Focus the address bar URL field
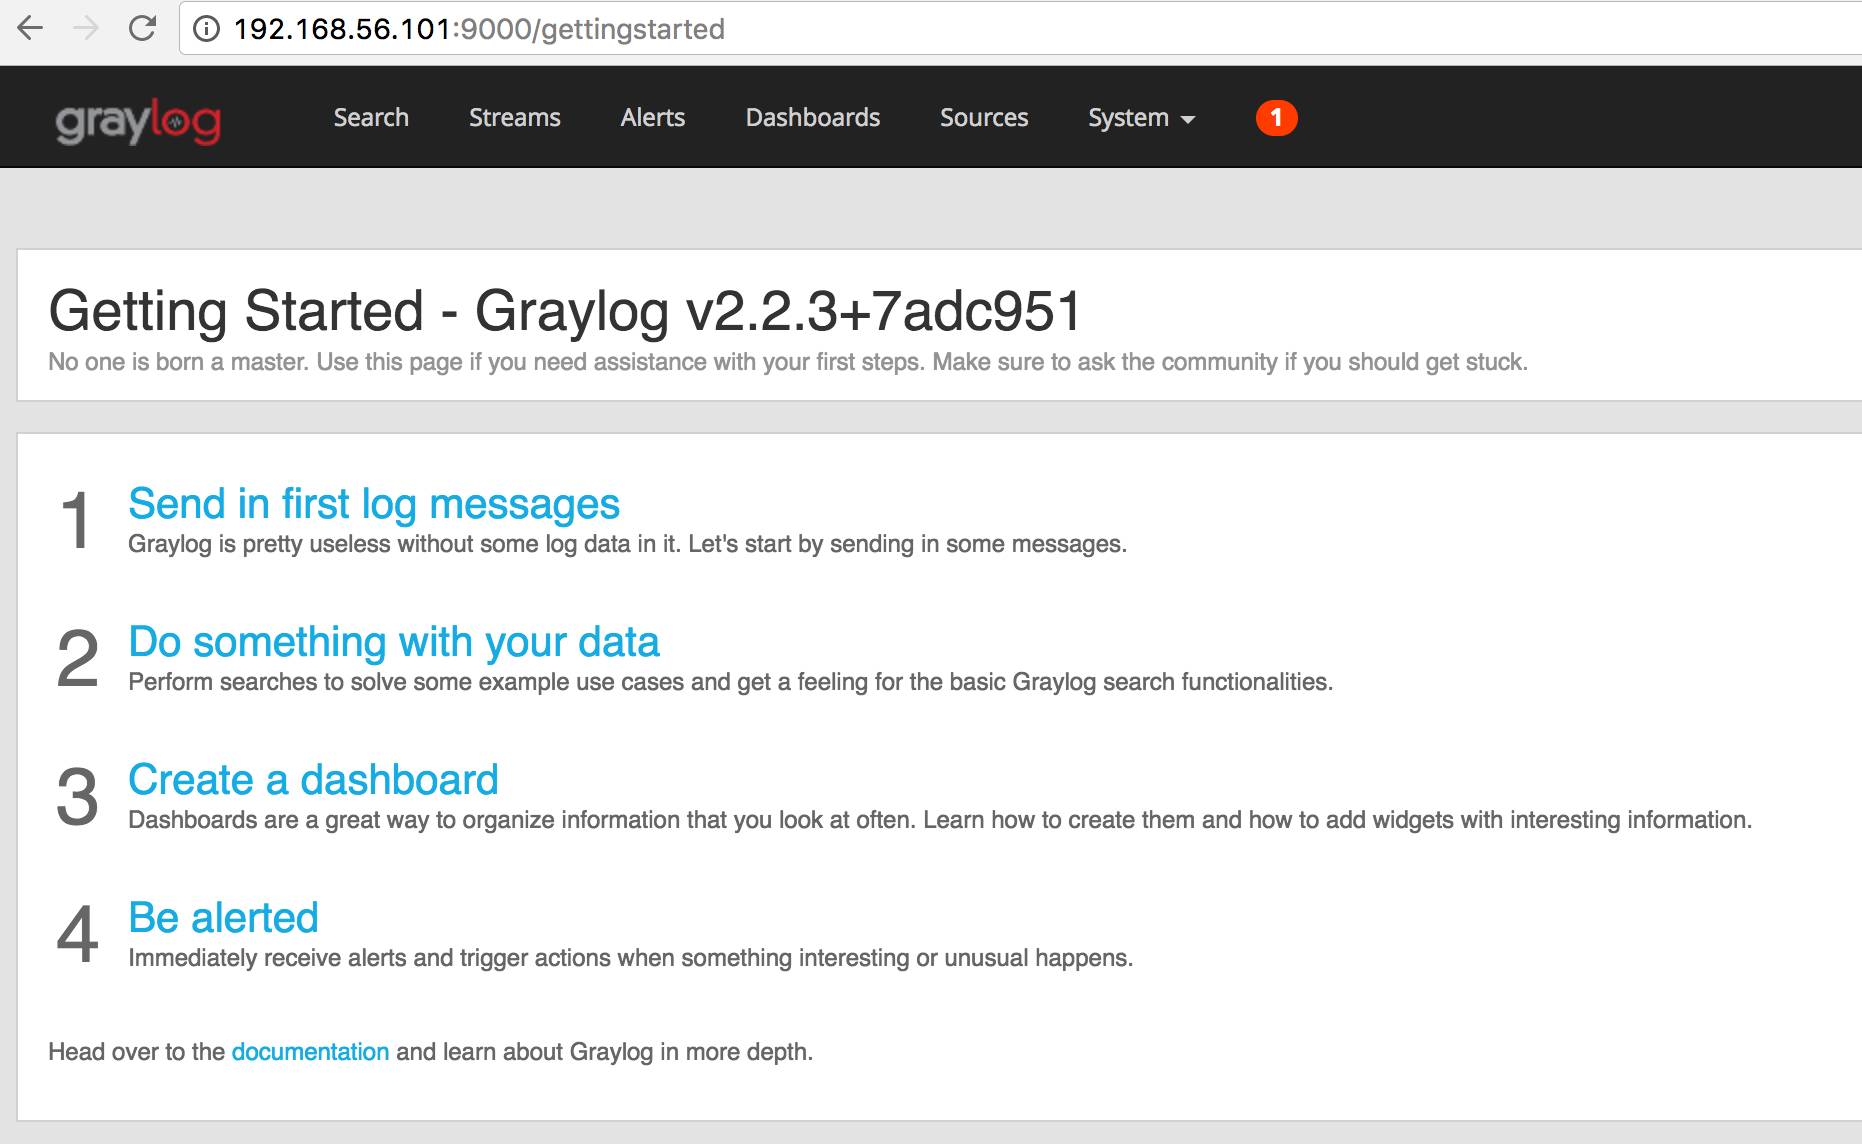 (x=1020, y=29)
